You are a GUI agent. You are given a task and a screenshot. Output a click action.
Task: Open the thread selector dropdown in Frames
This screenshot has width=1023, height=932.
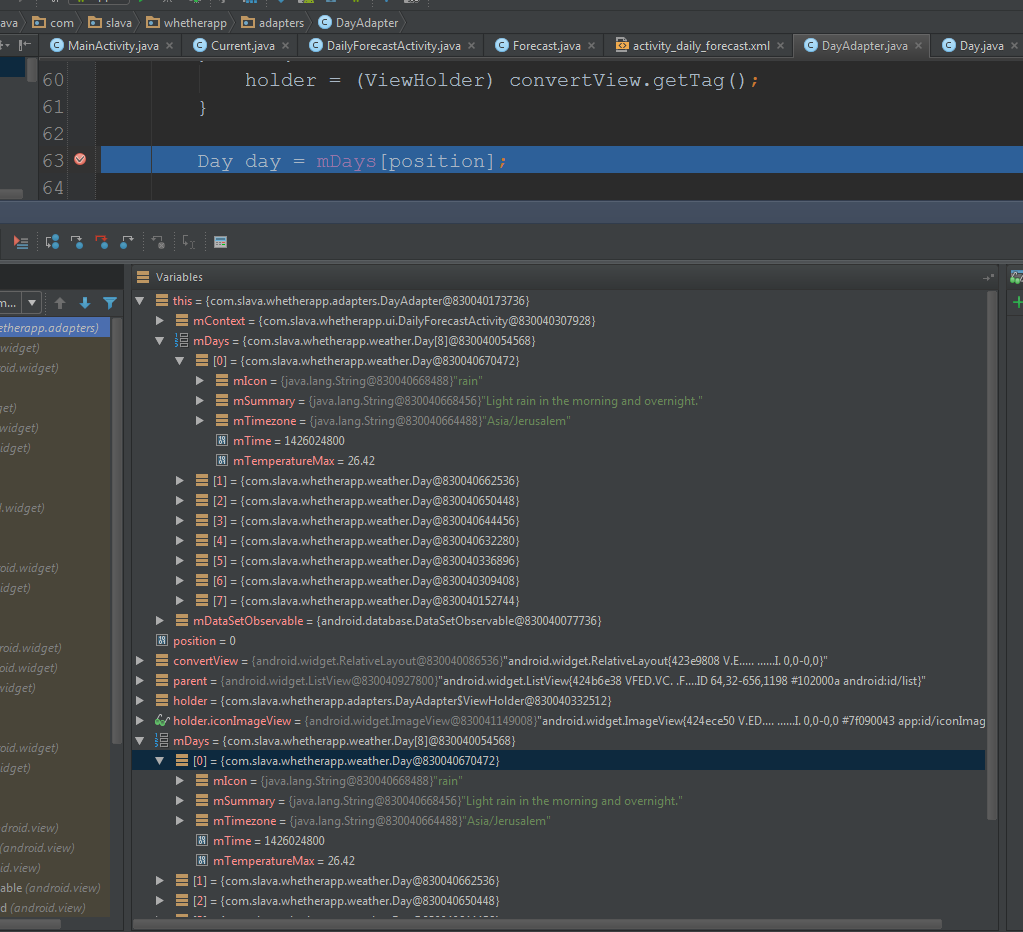click(x=33, y=303)
